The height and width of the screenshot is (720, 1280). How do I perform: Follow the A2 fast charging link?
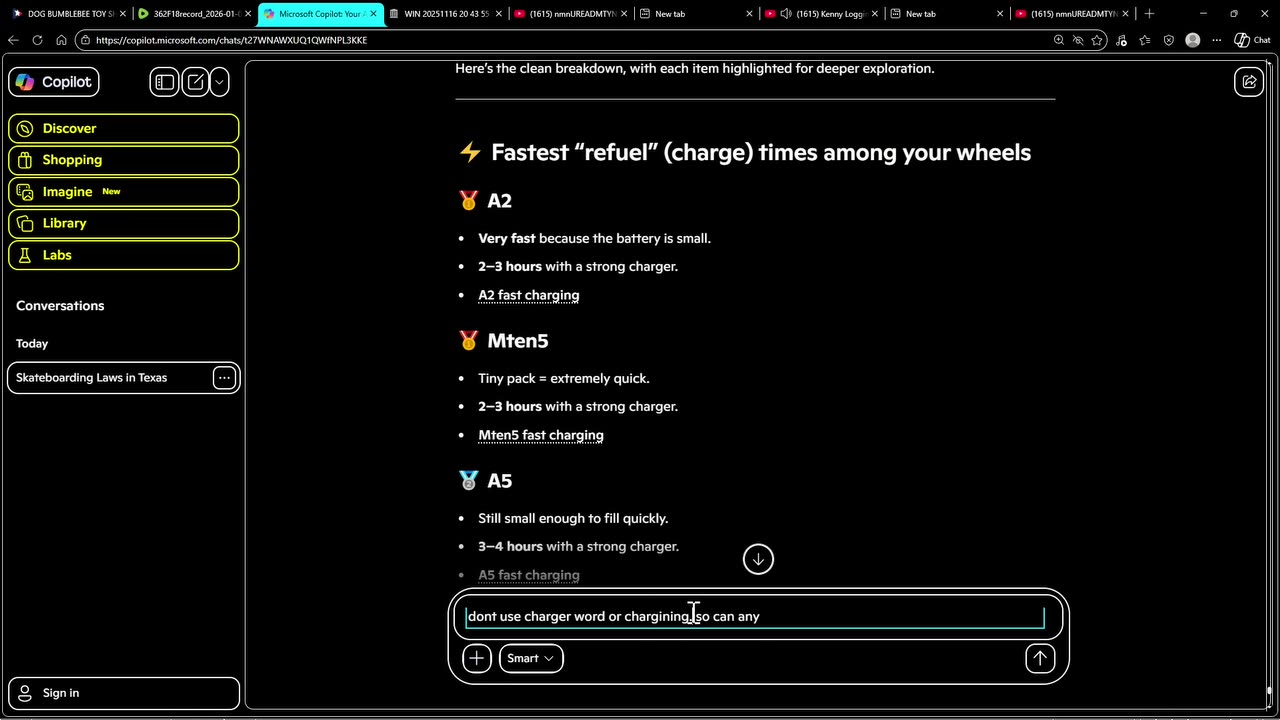point(528,295)
